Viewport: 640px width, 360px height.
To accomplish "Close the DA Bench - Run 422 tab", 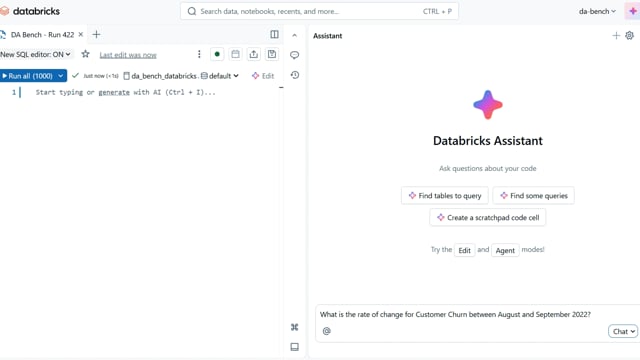I will click(81, 35).
